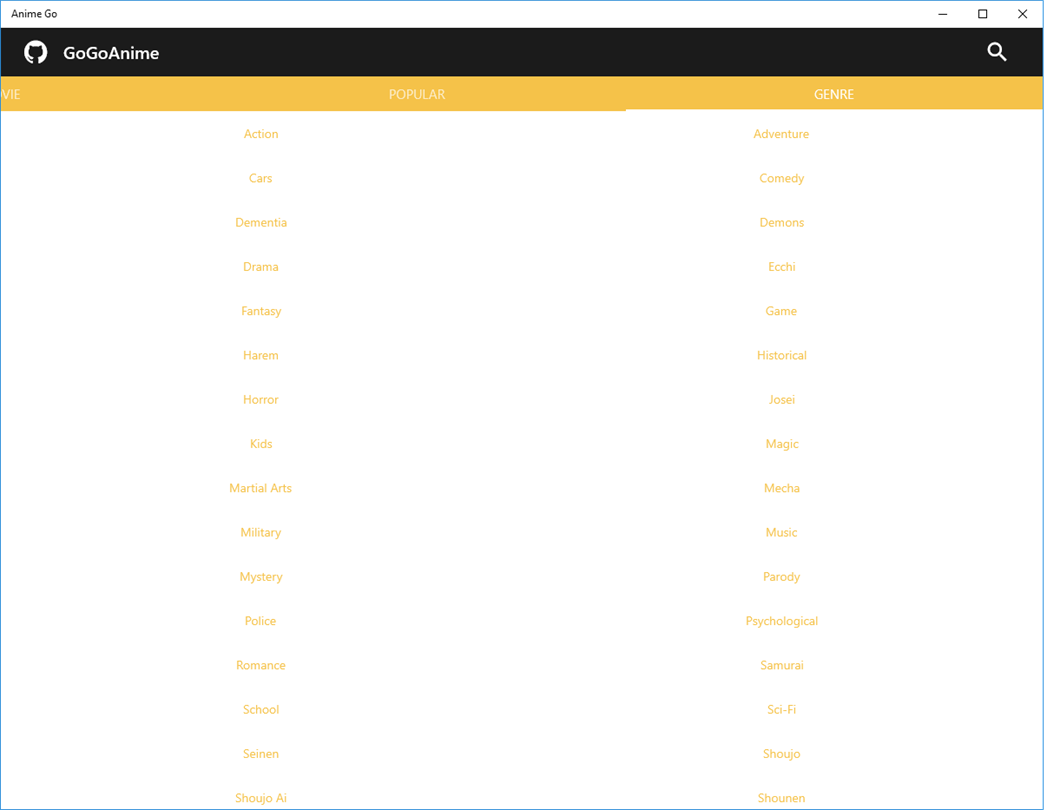This screenshot has height=810, width=1044.
Task: Select the GENRE tab
Action: (x=834, y=95)
